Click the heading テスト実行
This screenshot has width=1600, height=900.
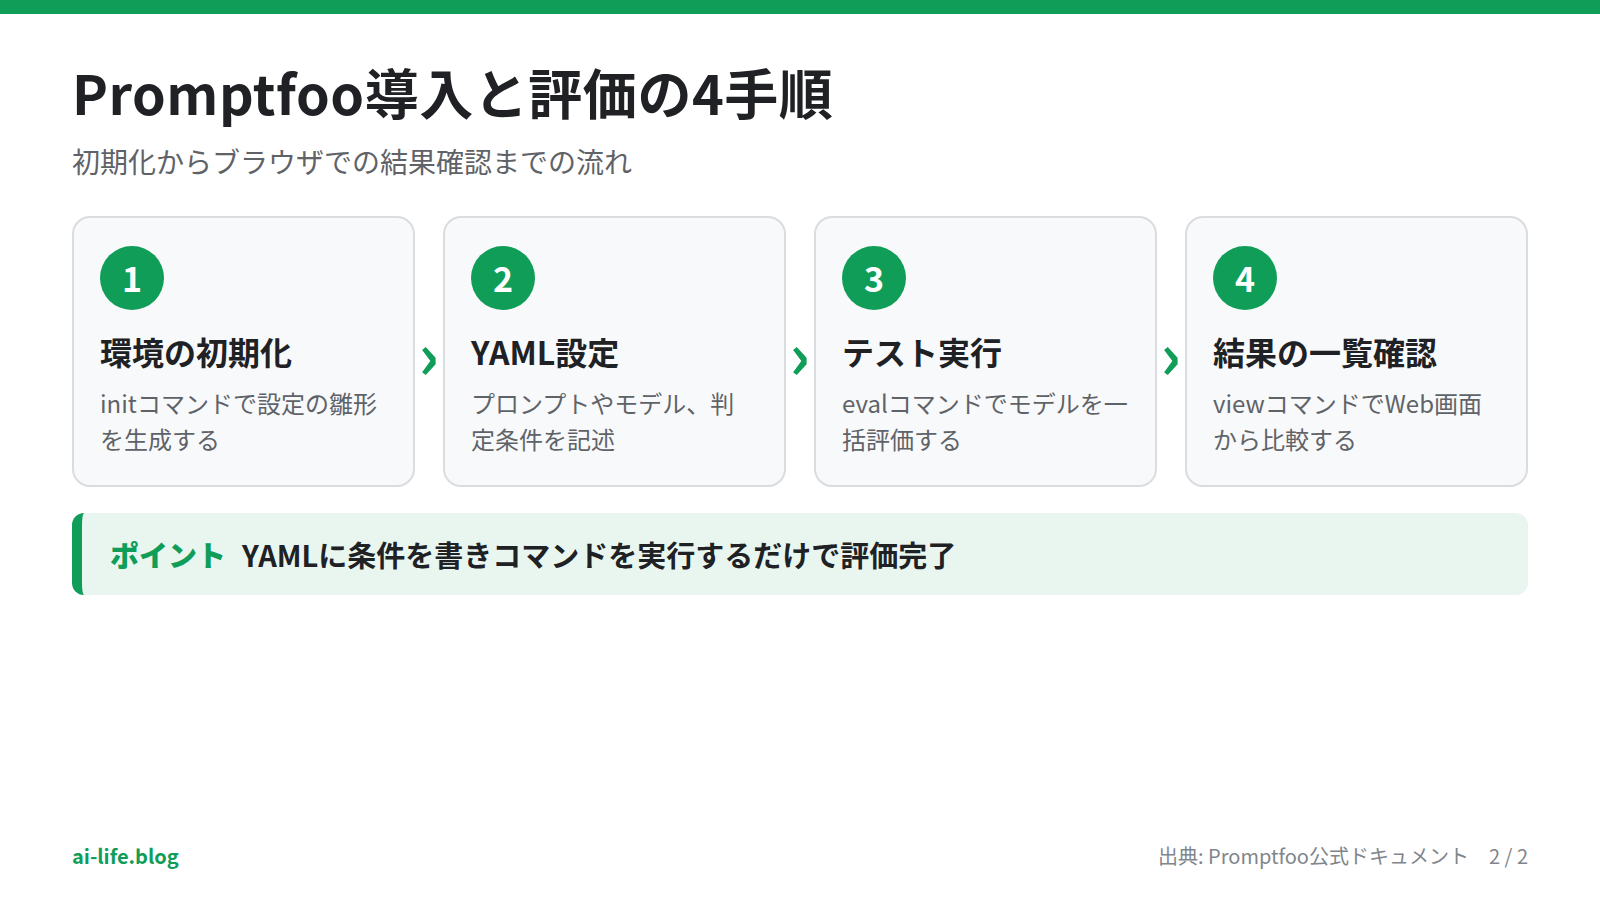[x=922, y=354]
